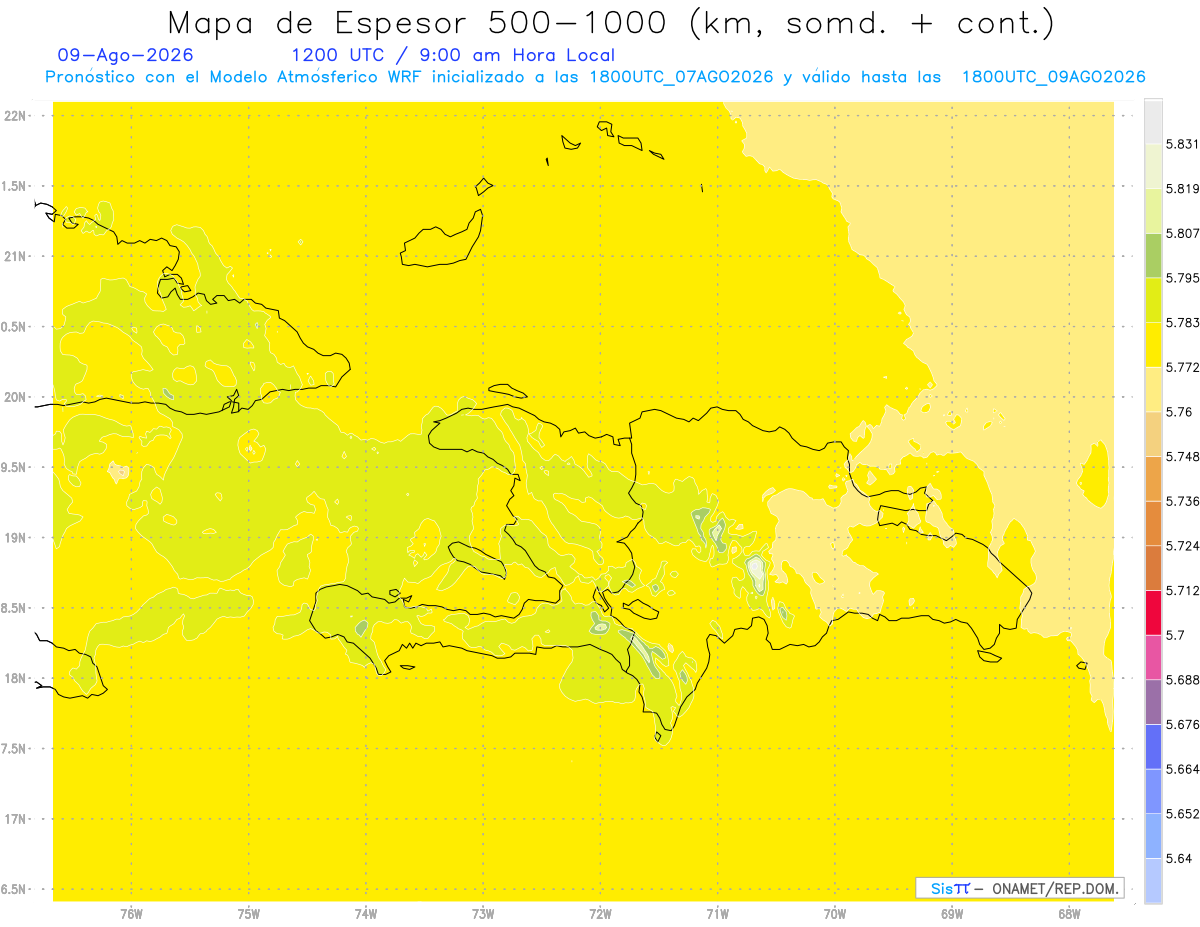Image resolution: width=1200 pixels, height=927 pixels.
Task: Click the legend value 5.783
Action: (x=1183, y=322)
